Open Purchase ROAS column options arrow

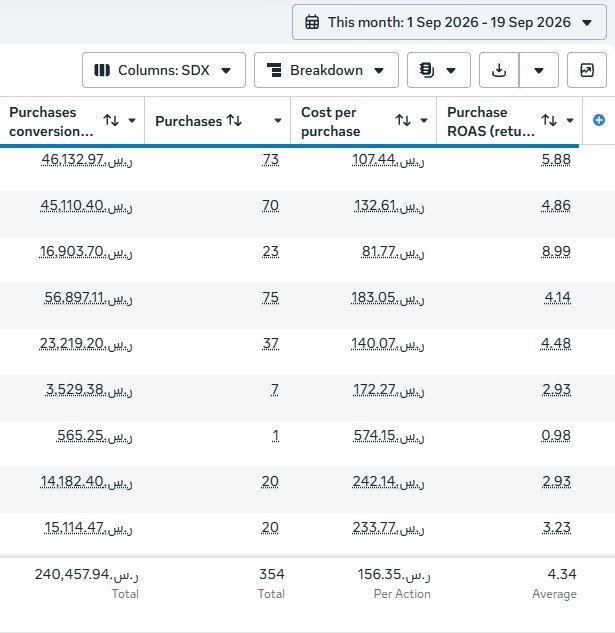570,120
